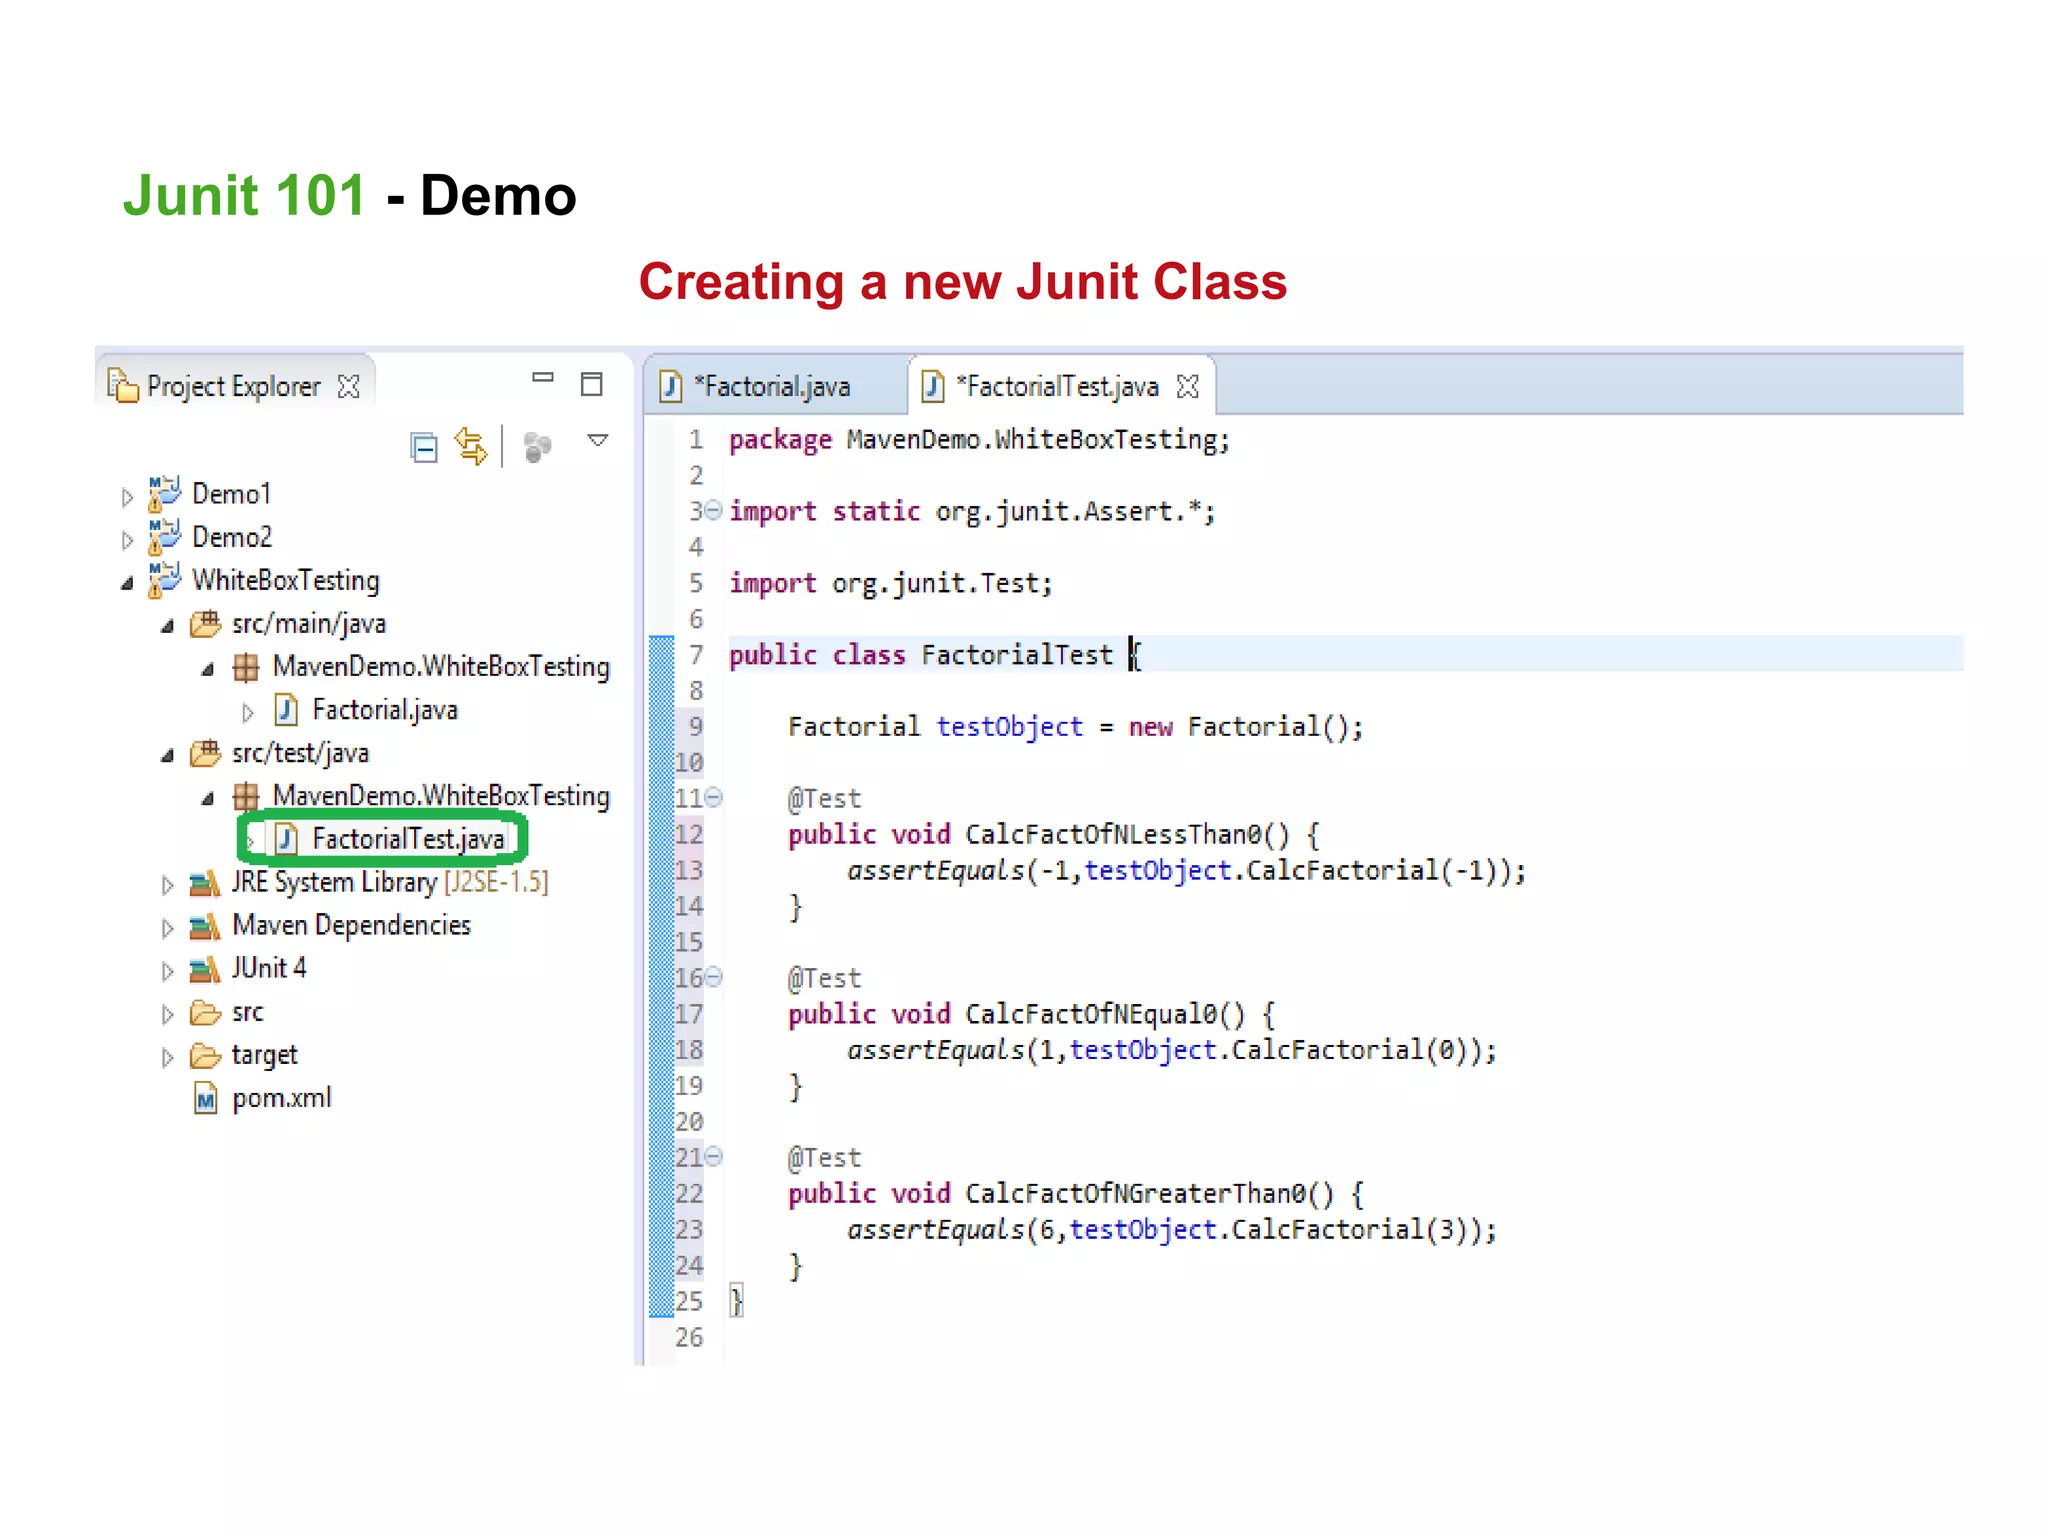The image size is (2048, 1536).
Task: Click the src/test/java source folder icon
Action: tap(206, 753)
